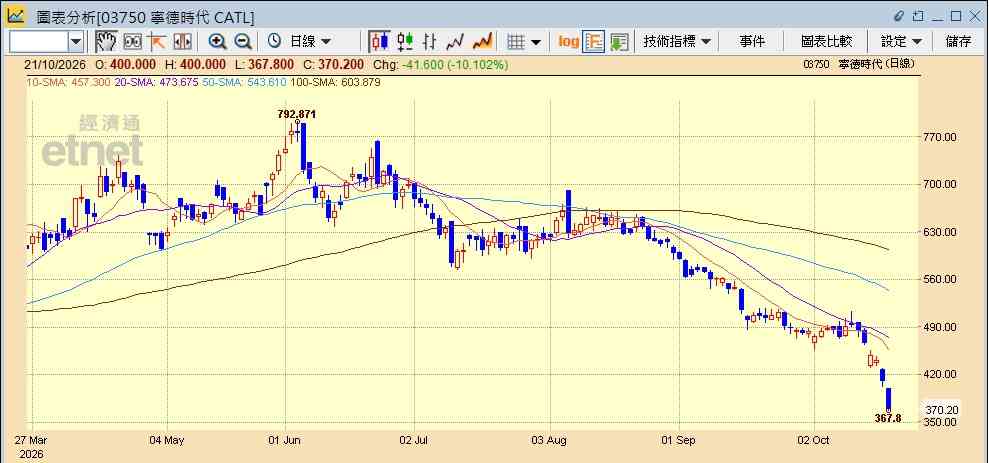Click the 792.871 high price marker
This screenshot has width=989, height=463.
[x=296, y=114]
